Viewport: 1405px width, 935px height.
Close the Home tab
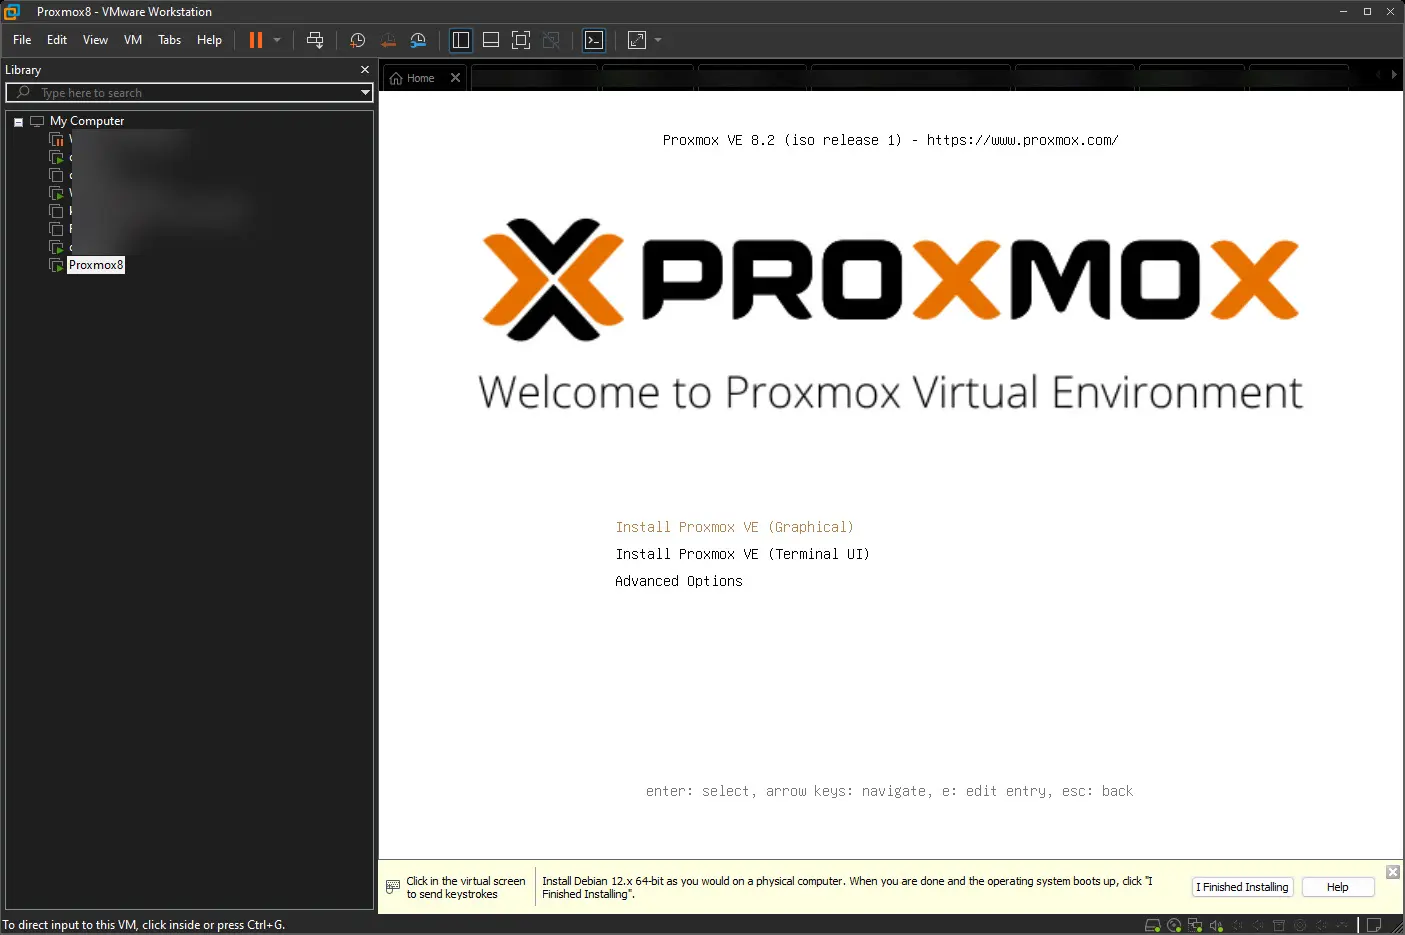[x=456, y=78]
